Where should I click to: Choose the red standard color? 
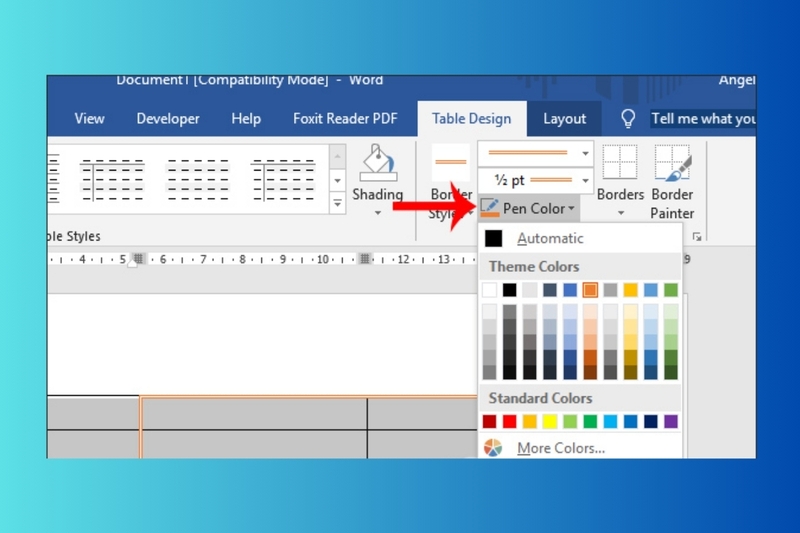(509, 421)
